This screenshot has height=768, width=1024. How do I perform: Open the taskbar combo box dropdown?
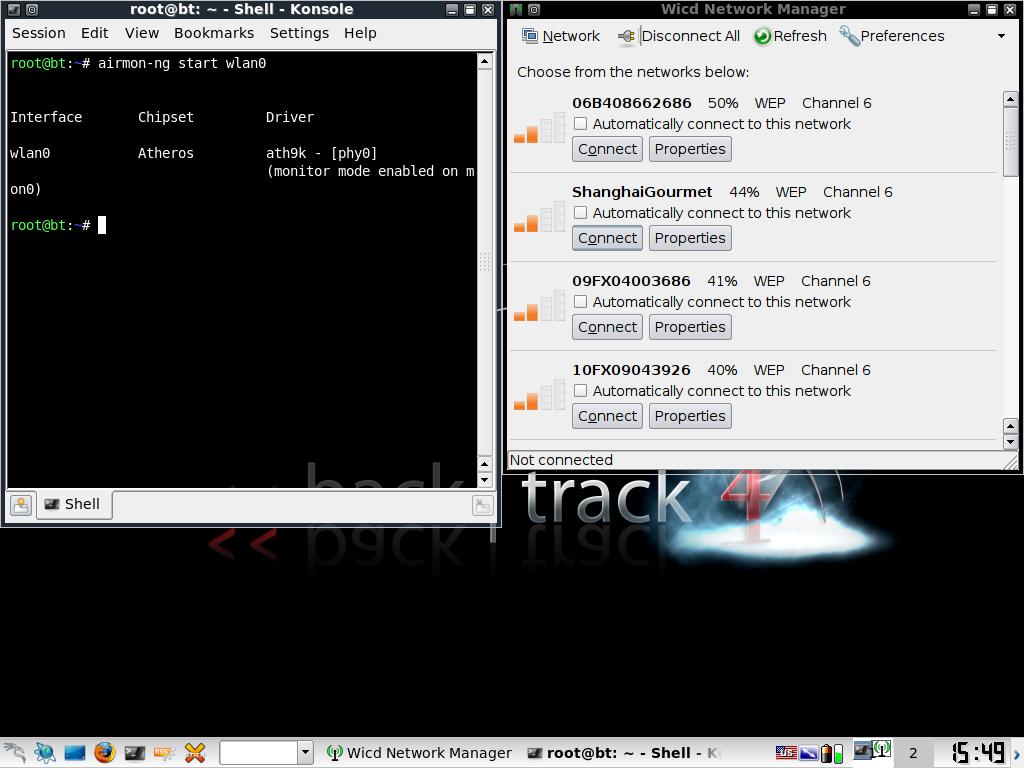[305, 753]
